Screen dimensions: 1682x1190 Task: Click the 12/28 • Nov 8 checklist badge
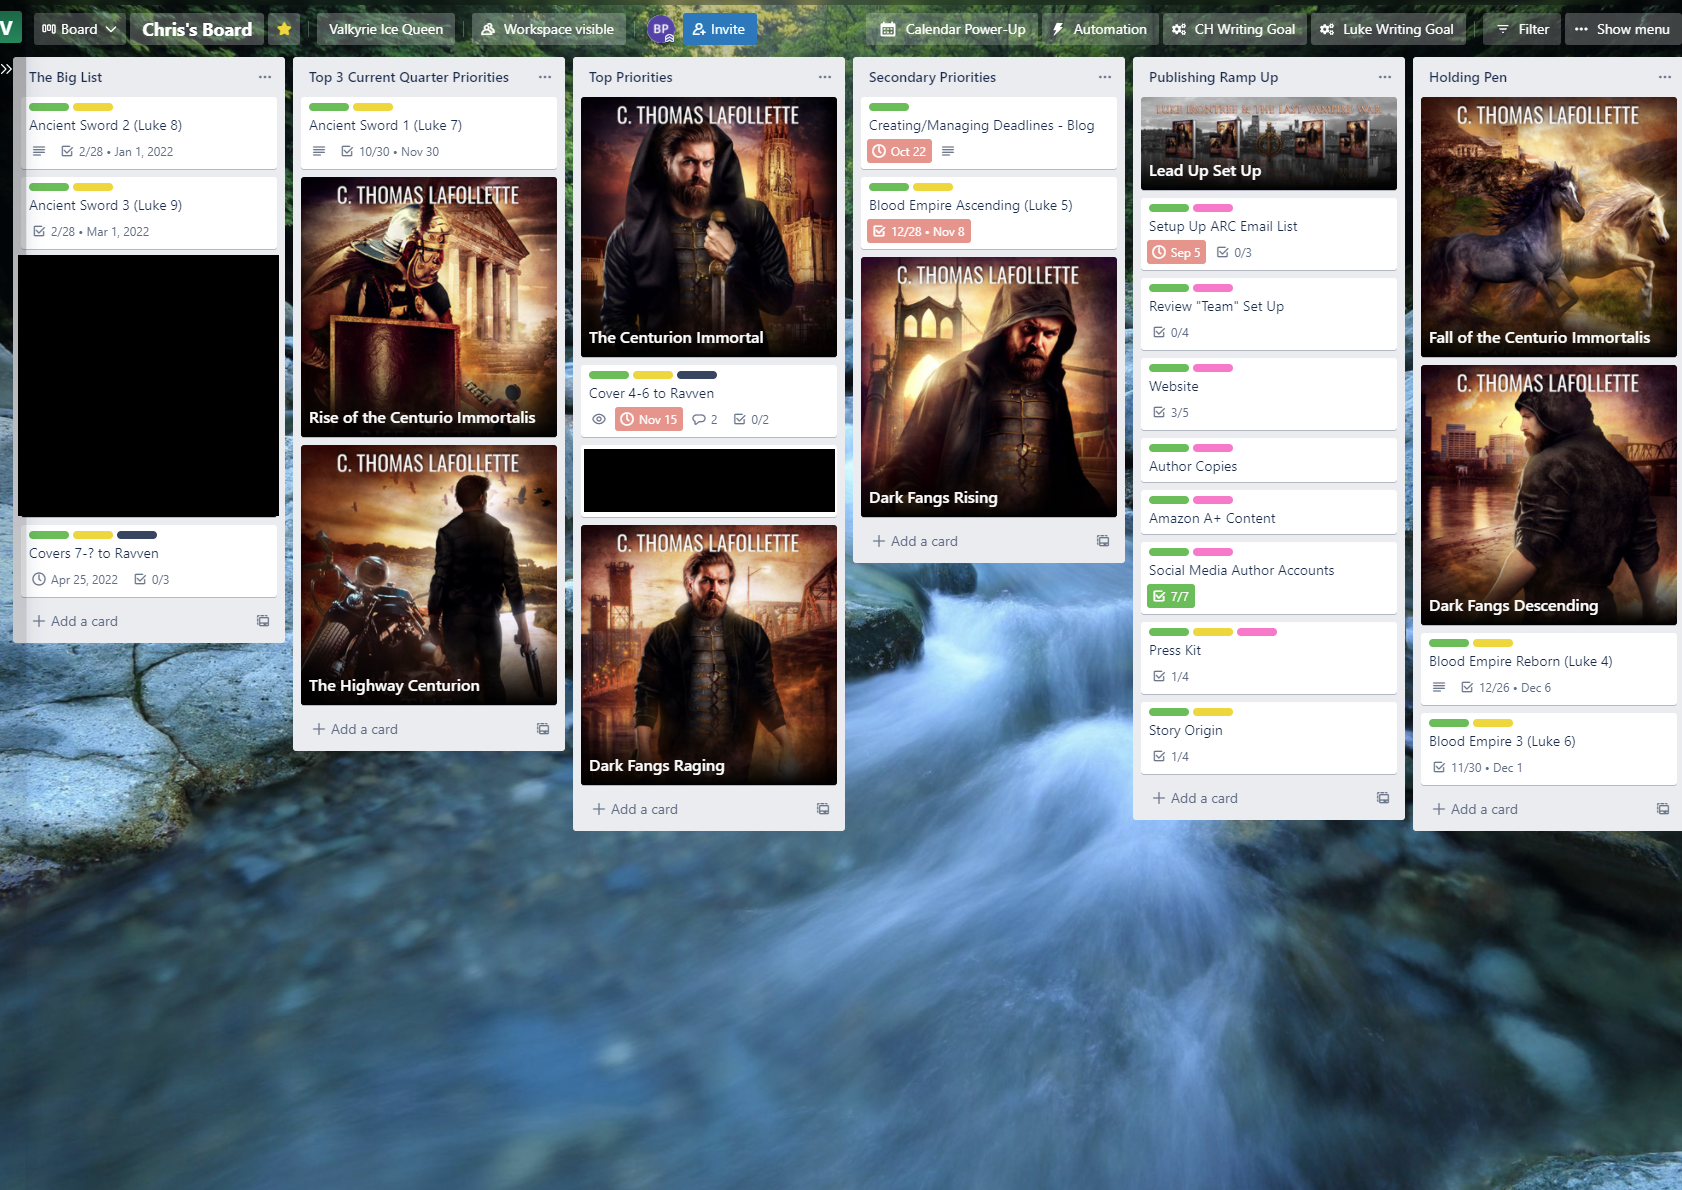pos(919,231)
